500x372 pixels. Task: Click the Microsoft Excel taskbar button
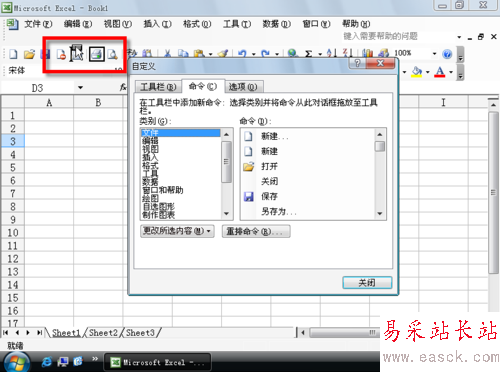[158, 362]
